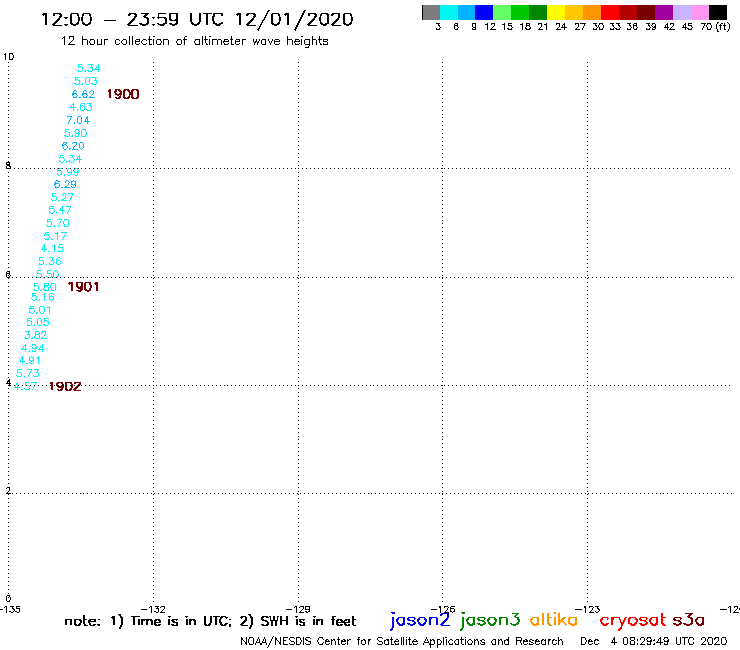Image resolution: width=740 pixels, height=650 pixels.
Task: Click the 5.50 value on the track
Action: [x=48, y=274]
